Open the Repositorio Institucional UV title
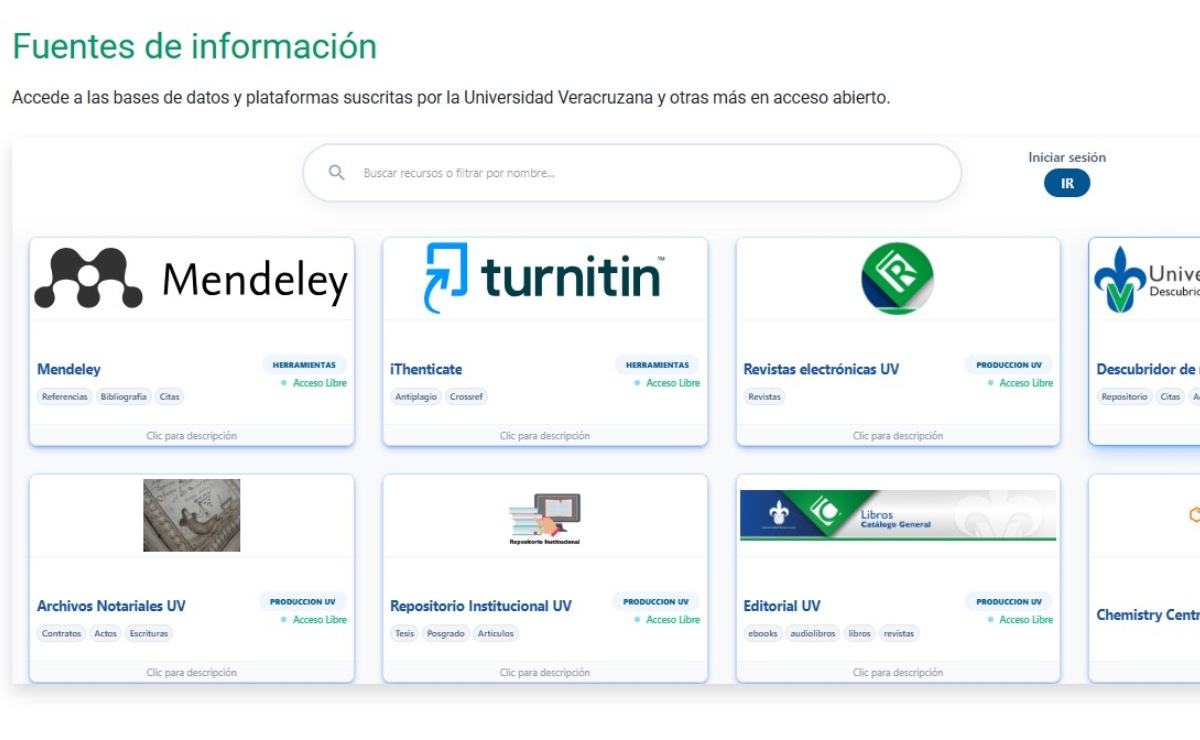1200x740 pixels. point(481,606)
